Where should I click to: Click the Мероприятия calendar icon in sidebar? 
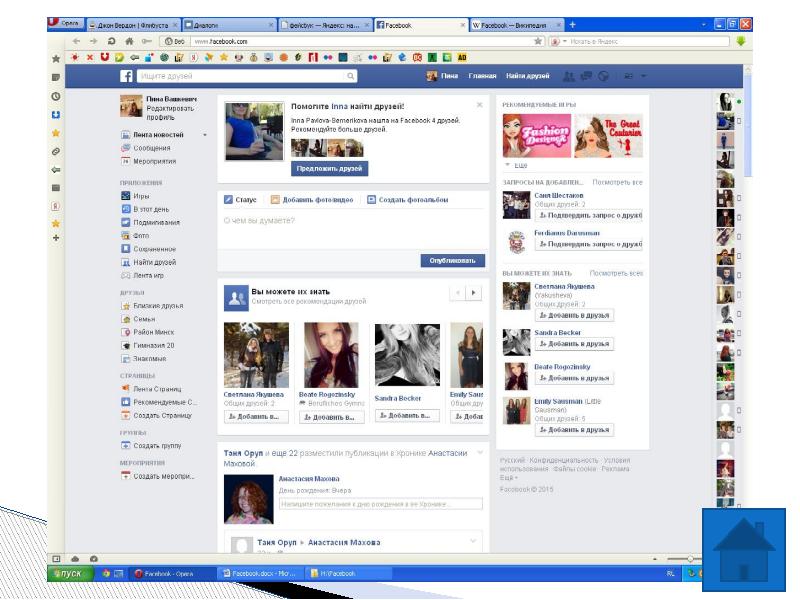click(126, 161)
